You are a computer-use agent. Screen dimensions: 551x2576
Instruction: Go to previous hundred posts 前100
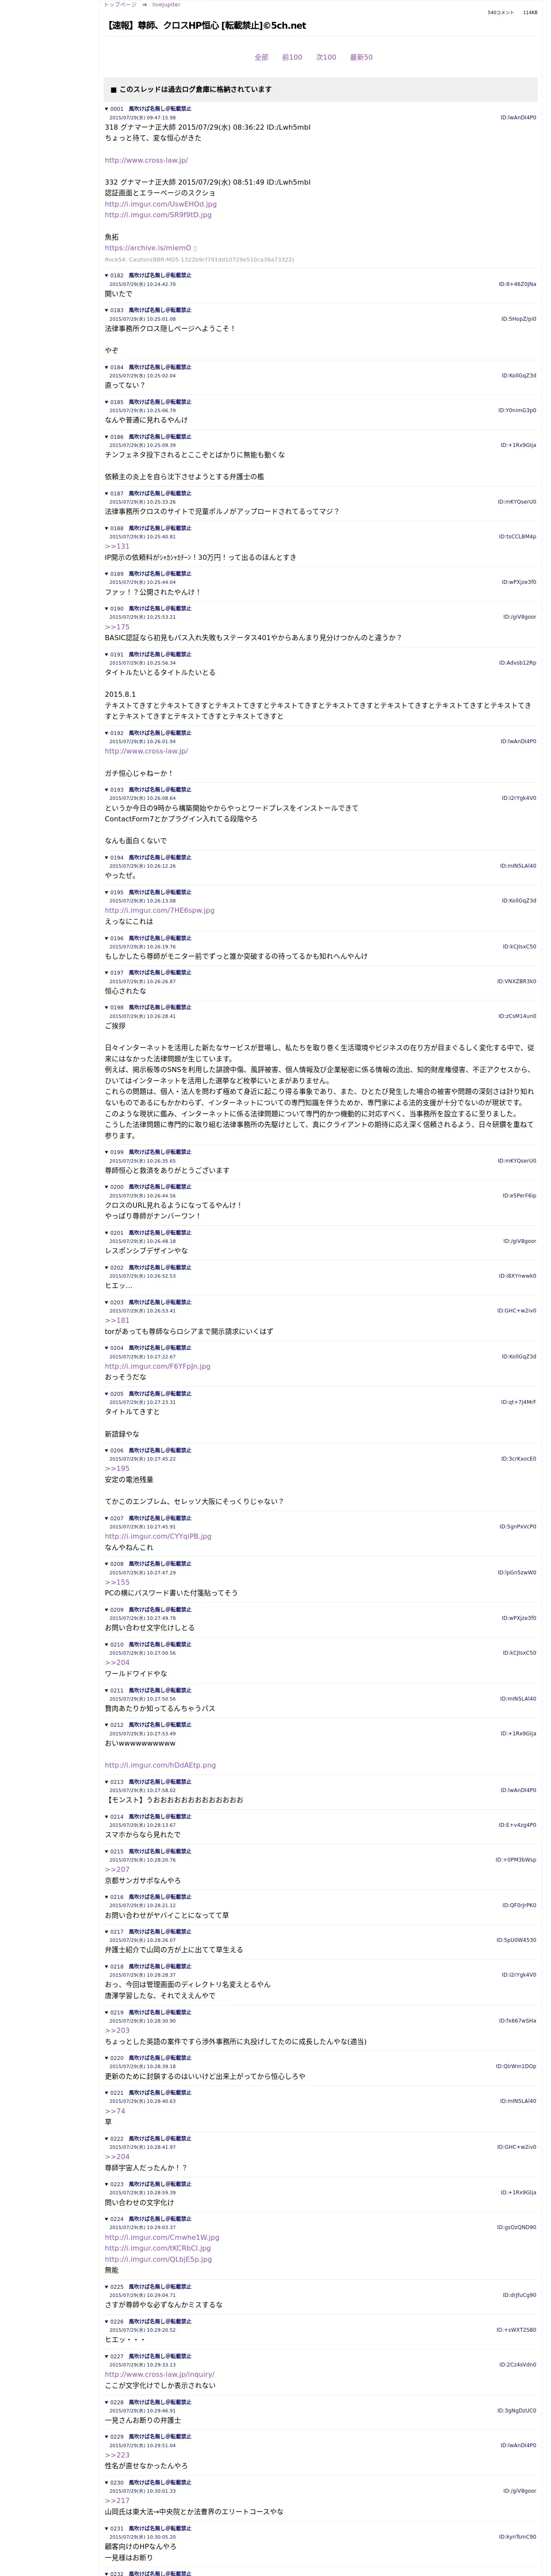click(292, 57)
